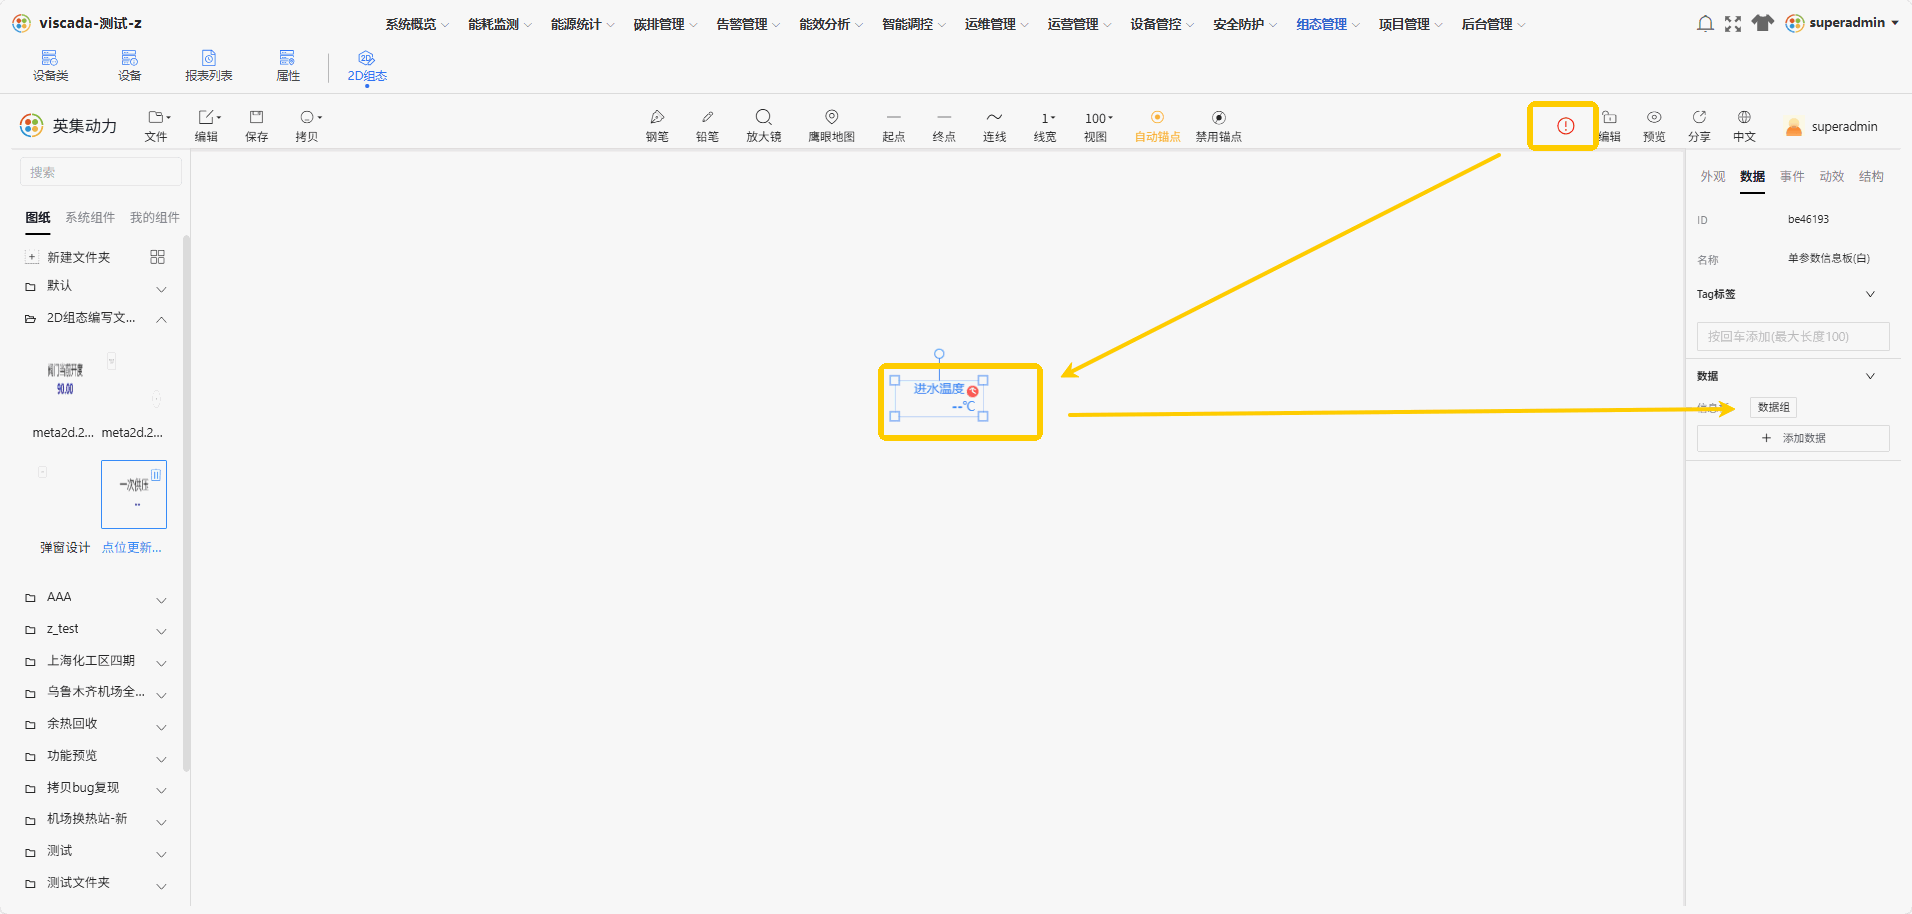Toggle the 禁用锚点 disable anchor option
Viewport: 1912px width, 914px height.
coord(1218,126)
